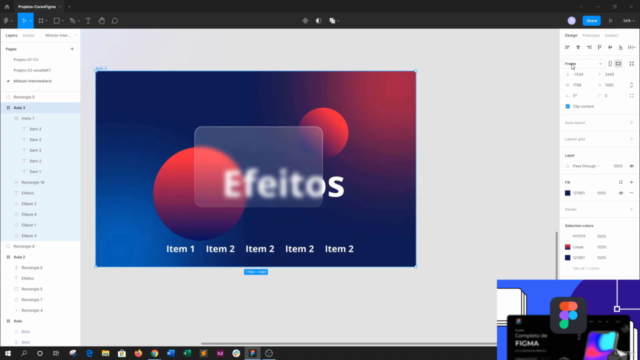Screen dimensions: 640x360
Task: Open the zoom level dropdown
Action: pos(629,21)
